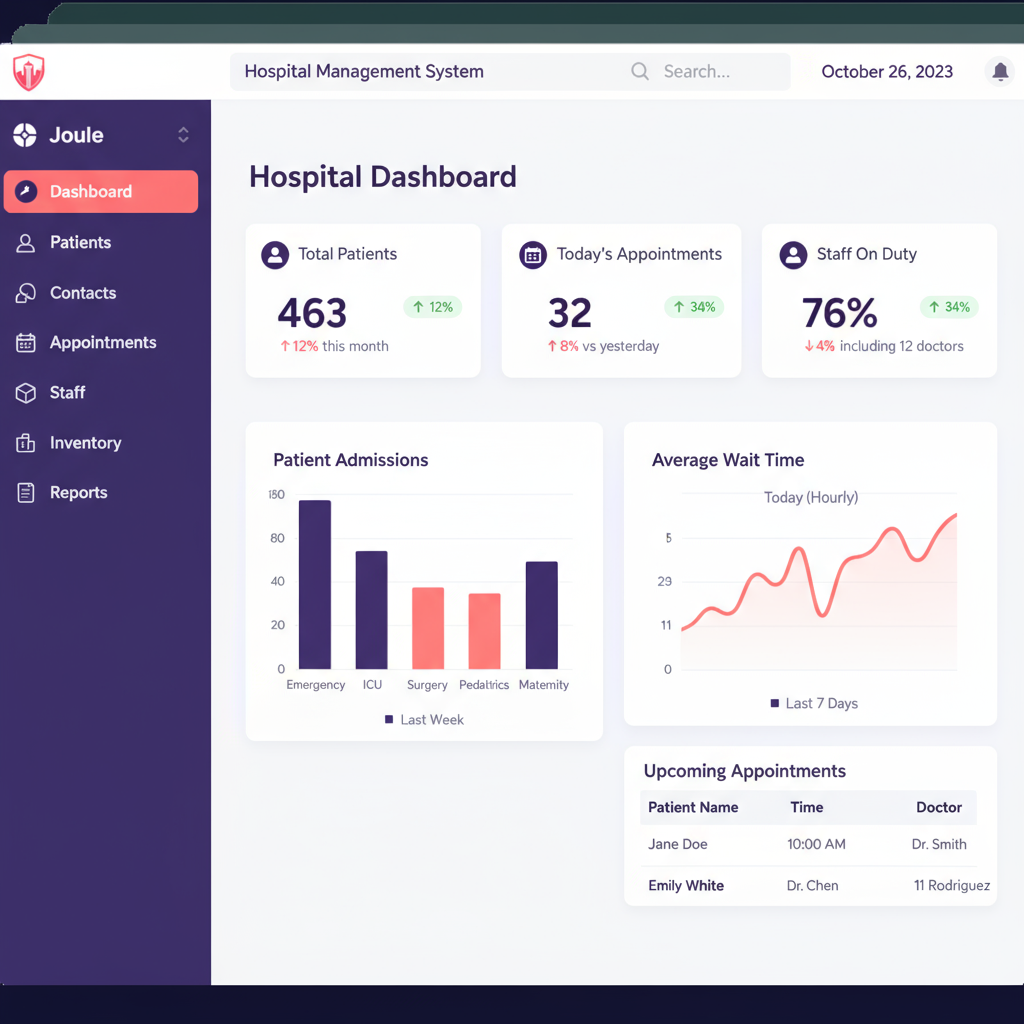Navigate to the Staff page
The width and height of the screenshot is (1024, 1024).
pyautogui.click(x=67, y=393)
